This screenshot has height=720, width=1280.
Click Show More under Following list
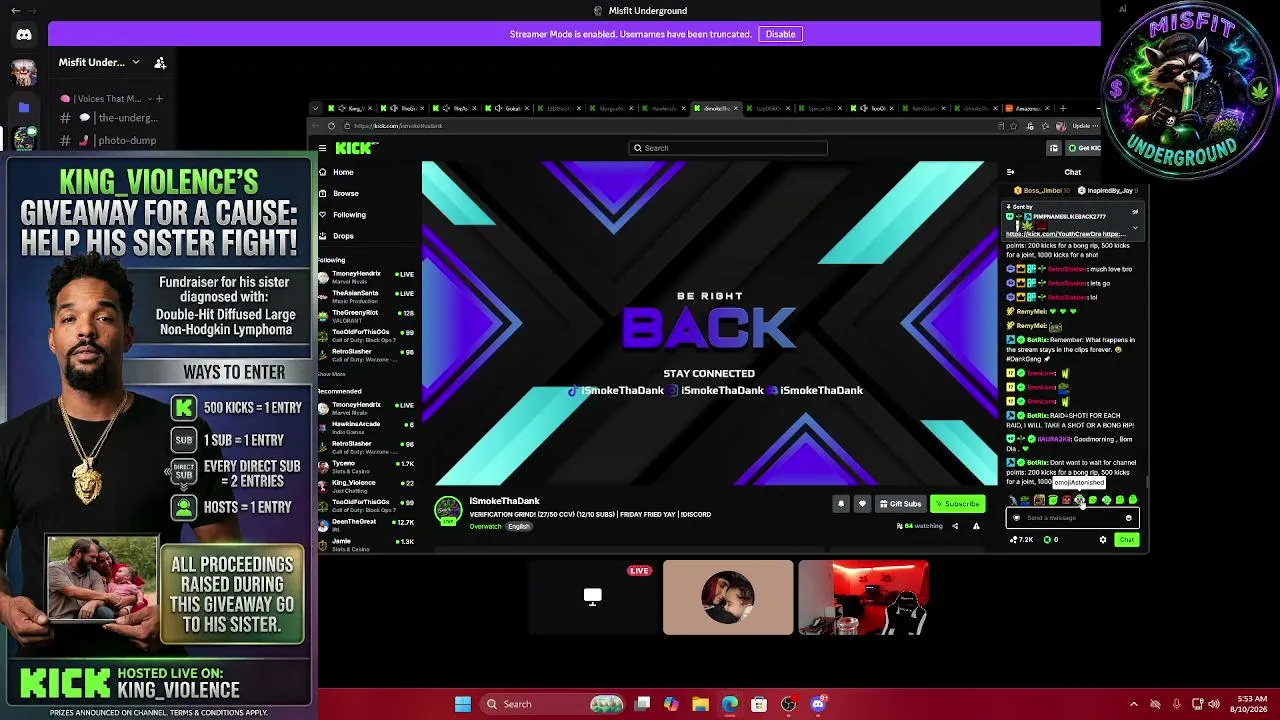point(331,375)
